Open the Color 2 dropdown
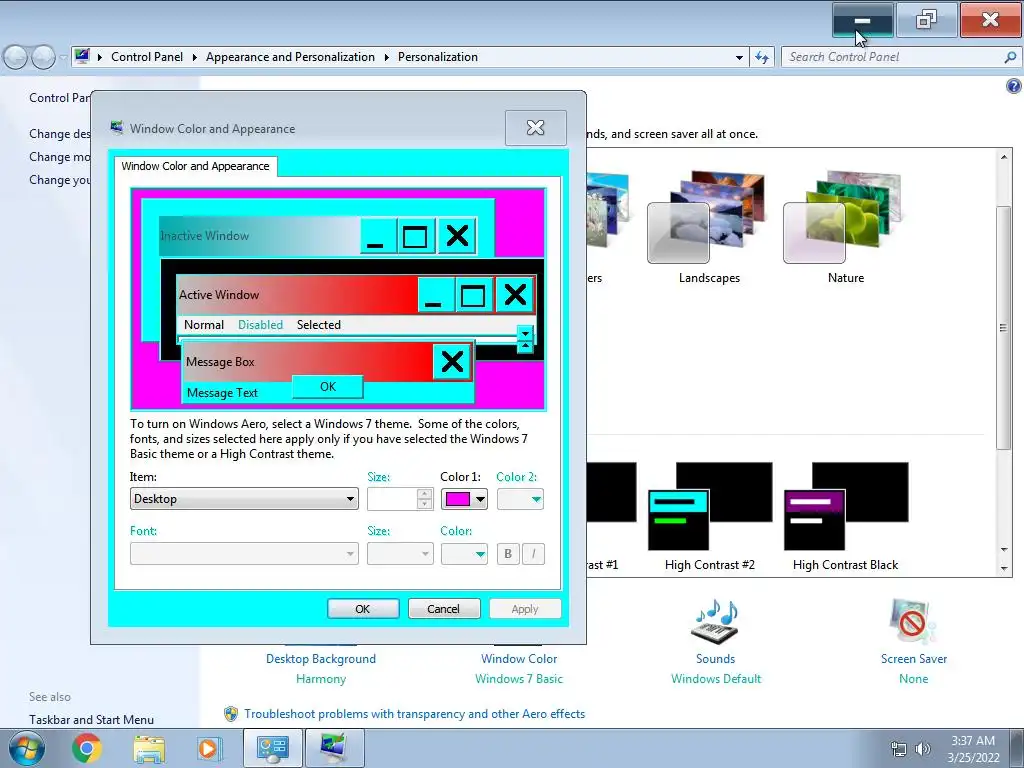 point(520,500)
